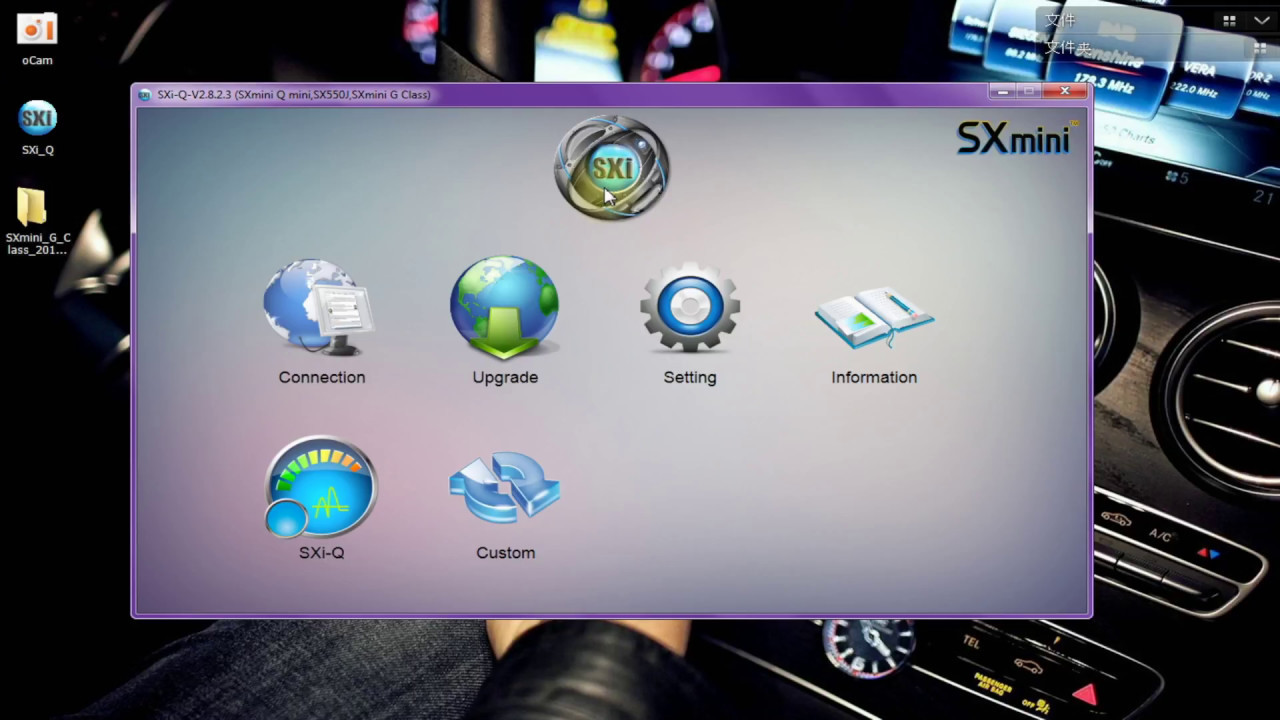Close the SXi-Q window
Viewport: 1280px width, 720px height.
[x=1065, y=92]
